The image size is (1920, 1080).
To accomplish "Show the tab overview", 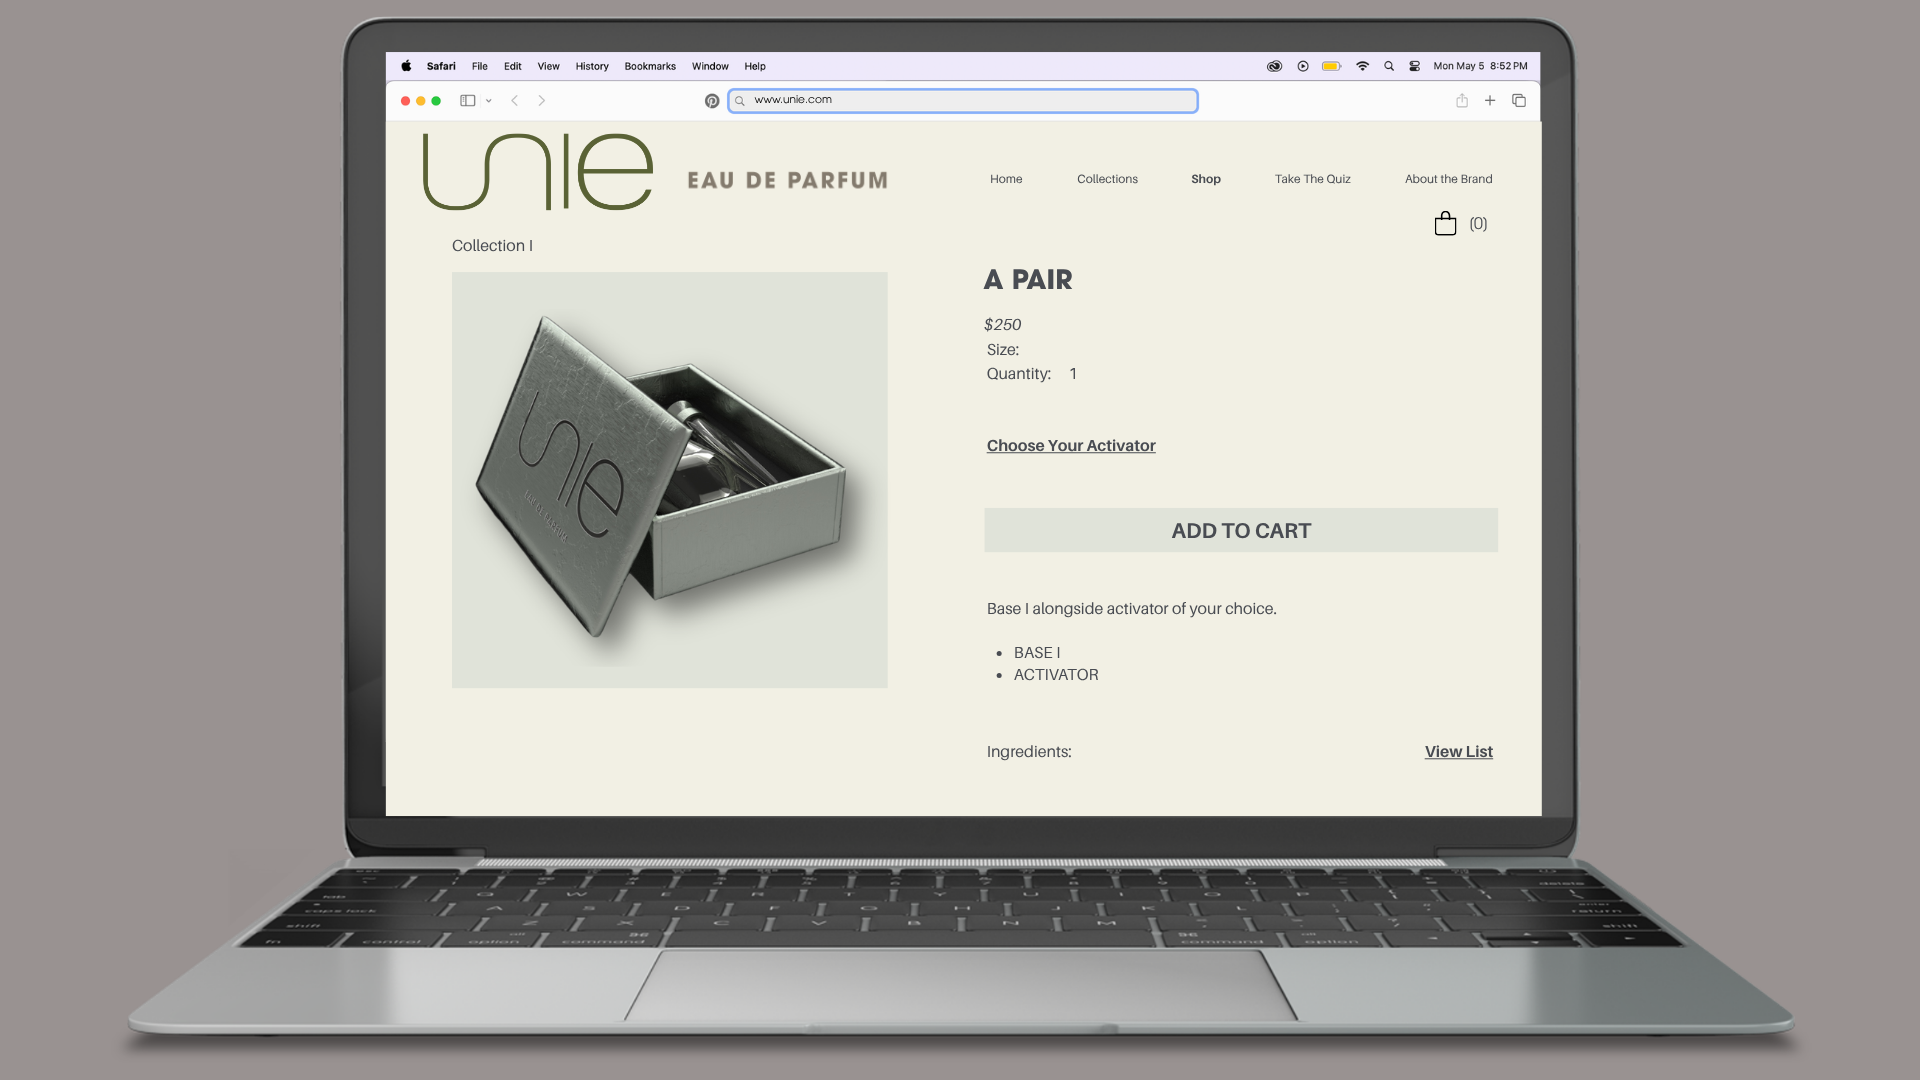I will (1519, 100).
